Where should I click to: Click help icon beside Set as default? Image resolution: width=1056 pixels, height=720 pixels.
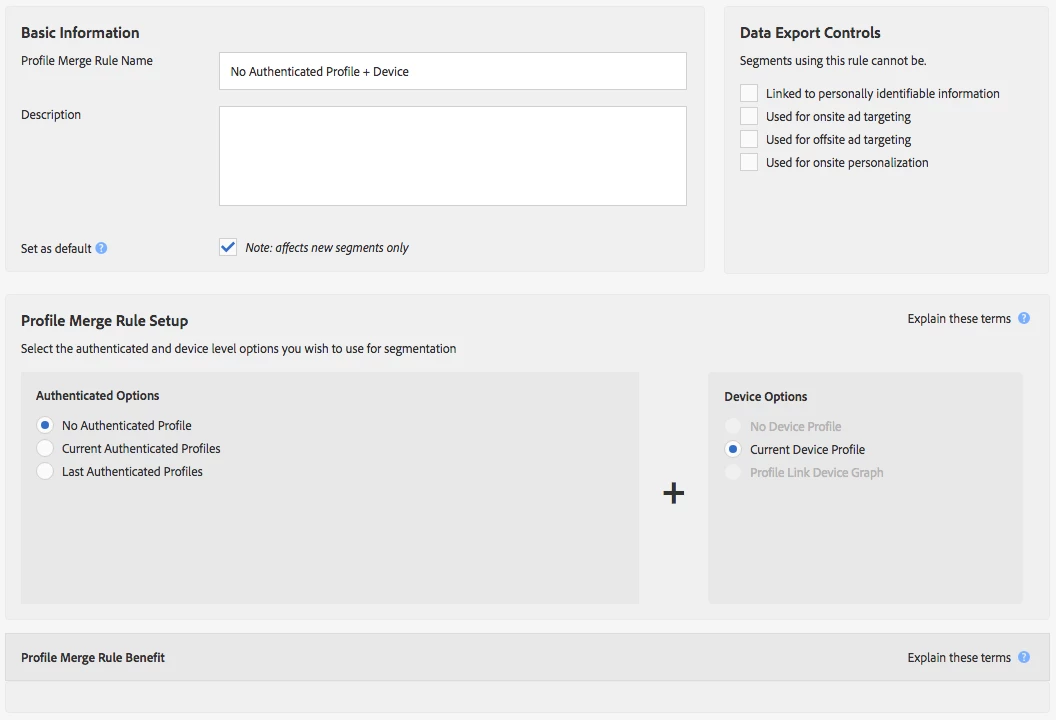click(101, 248)
